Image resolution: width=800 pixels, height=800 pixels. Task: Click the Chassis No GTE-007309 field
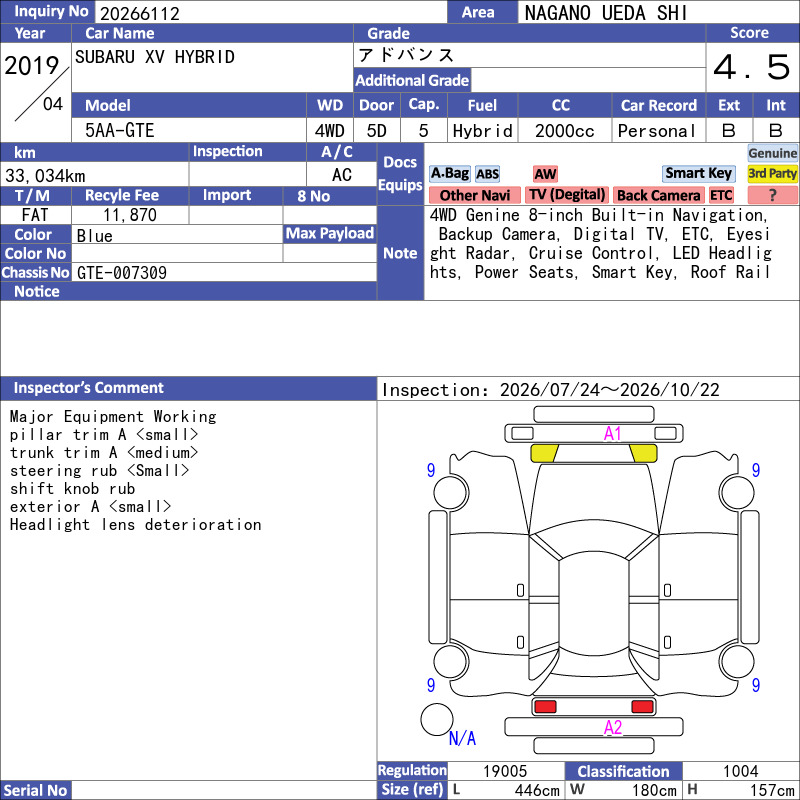pos(224,272)
